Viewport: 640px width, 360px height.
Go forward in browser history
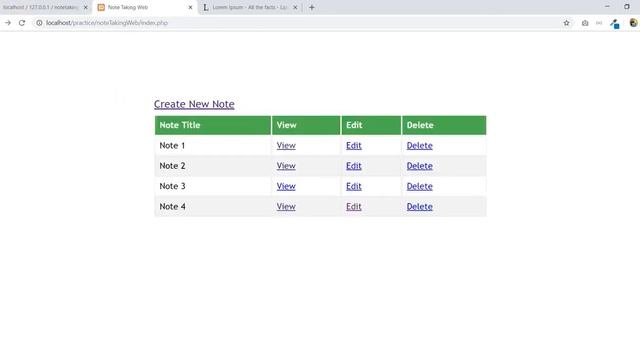8,23
